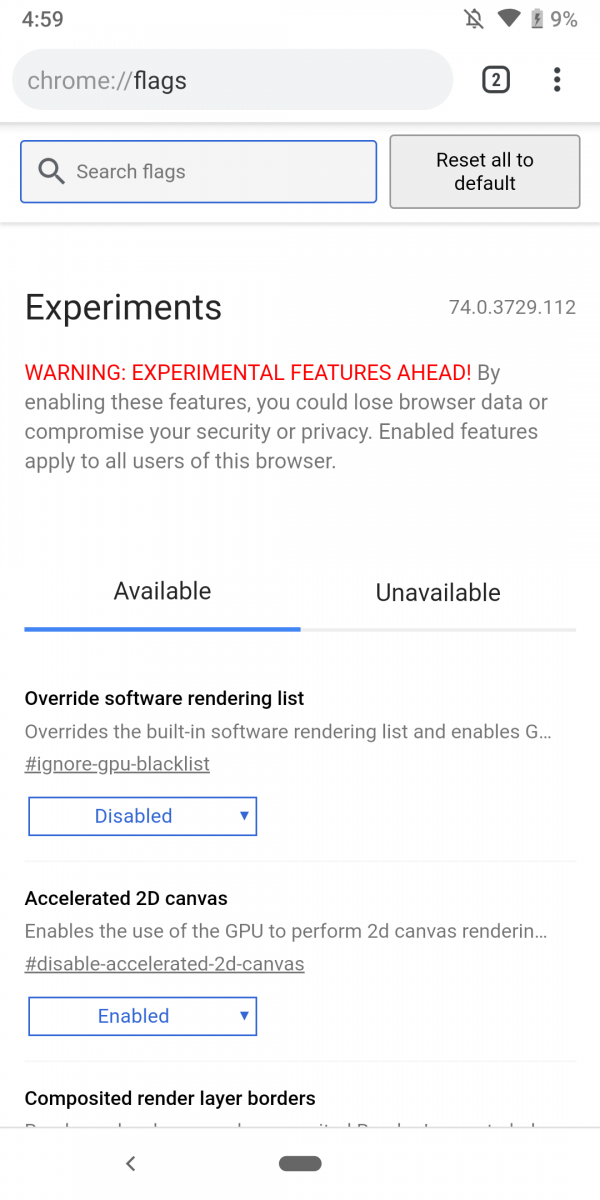The height and width of the screenshot is (1200, 600).
Task: Focus the Search flags input field
Action: pos(199,172)
